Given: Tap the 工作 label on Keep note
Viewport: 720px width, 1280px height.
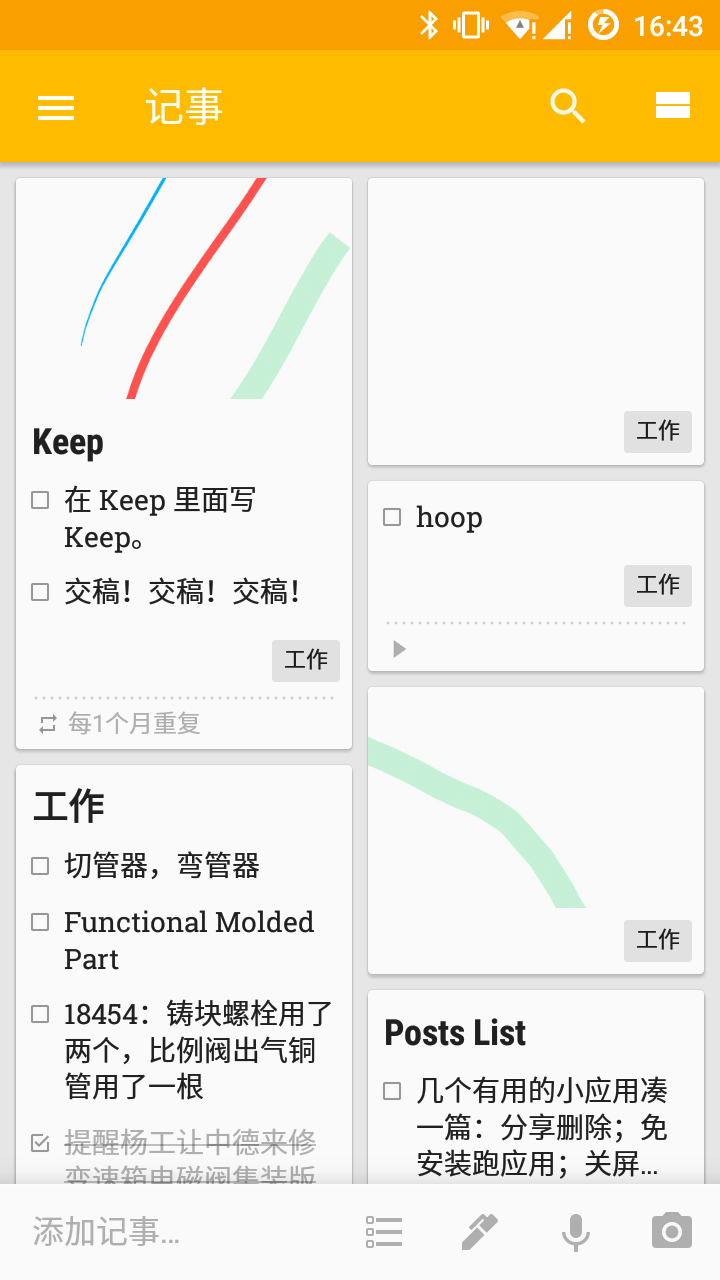Looking at the screenshot, I should pos(306,660).
